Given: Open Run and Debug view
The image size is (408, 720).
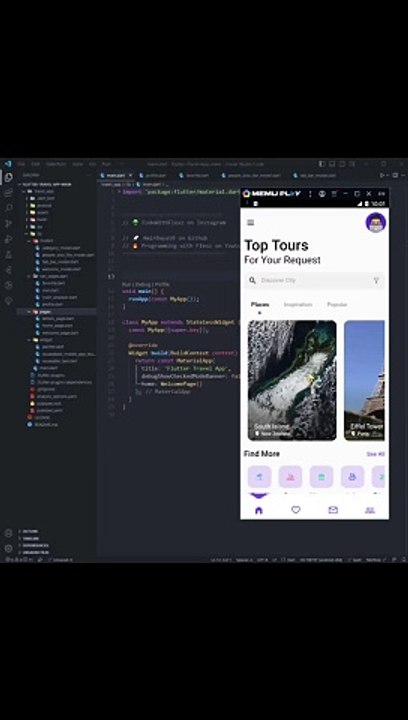Looking at the screenshot, I should 8,239.
